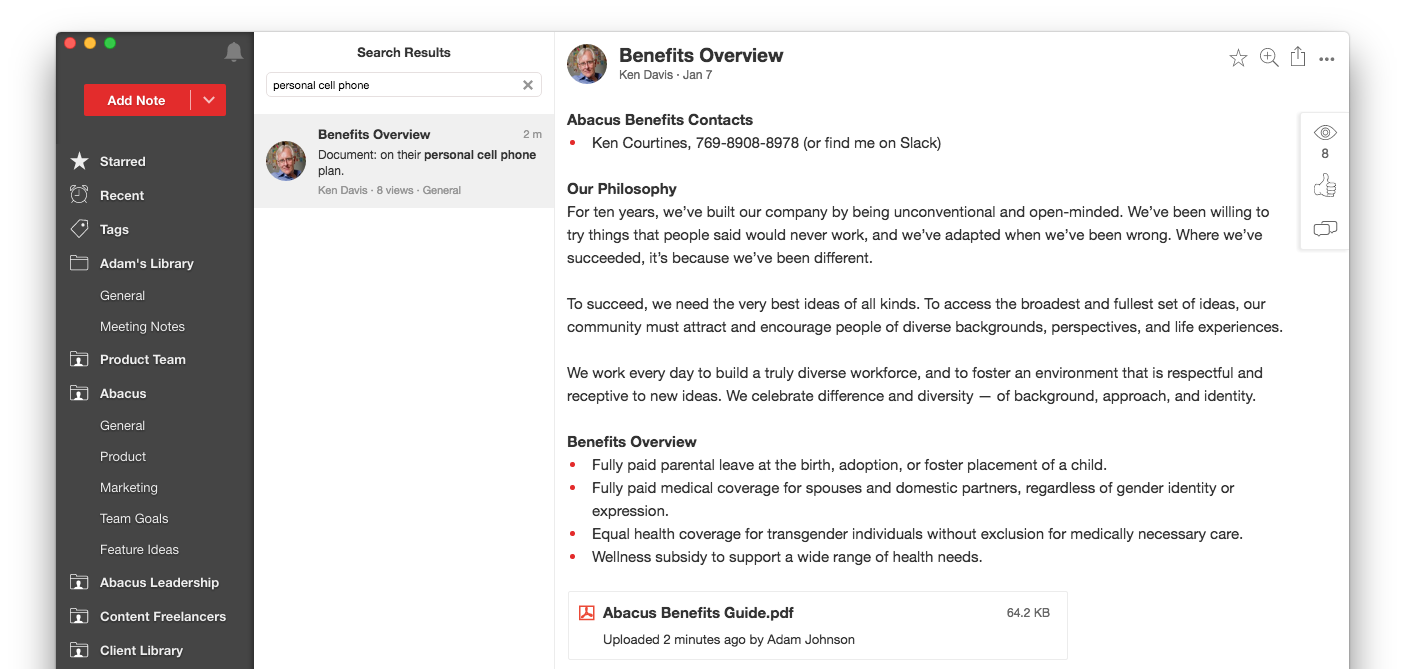Click Ken Davis · 8 views · General line
This screenshot has width=1405, height=669.
click(x=389, y=190)
